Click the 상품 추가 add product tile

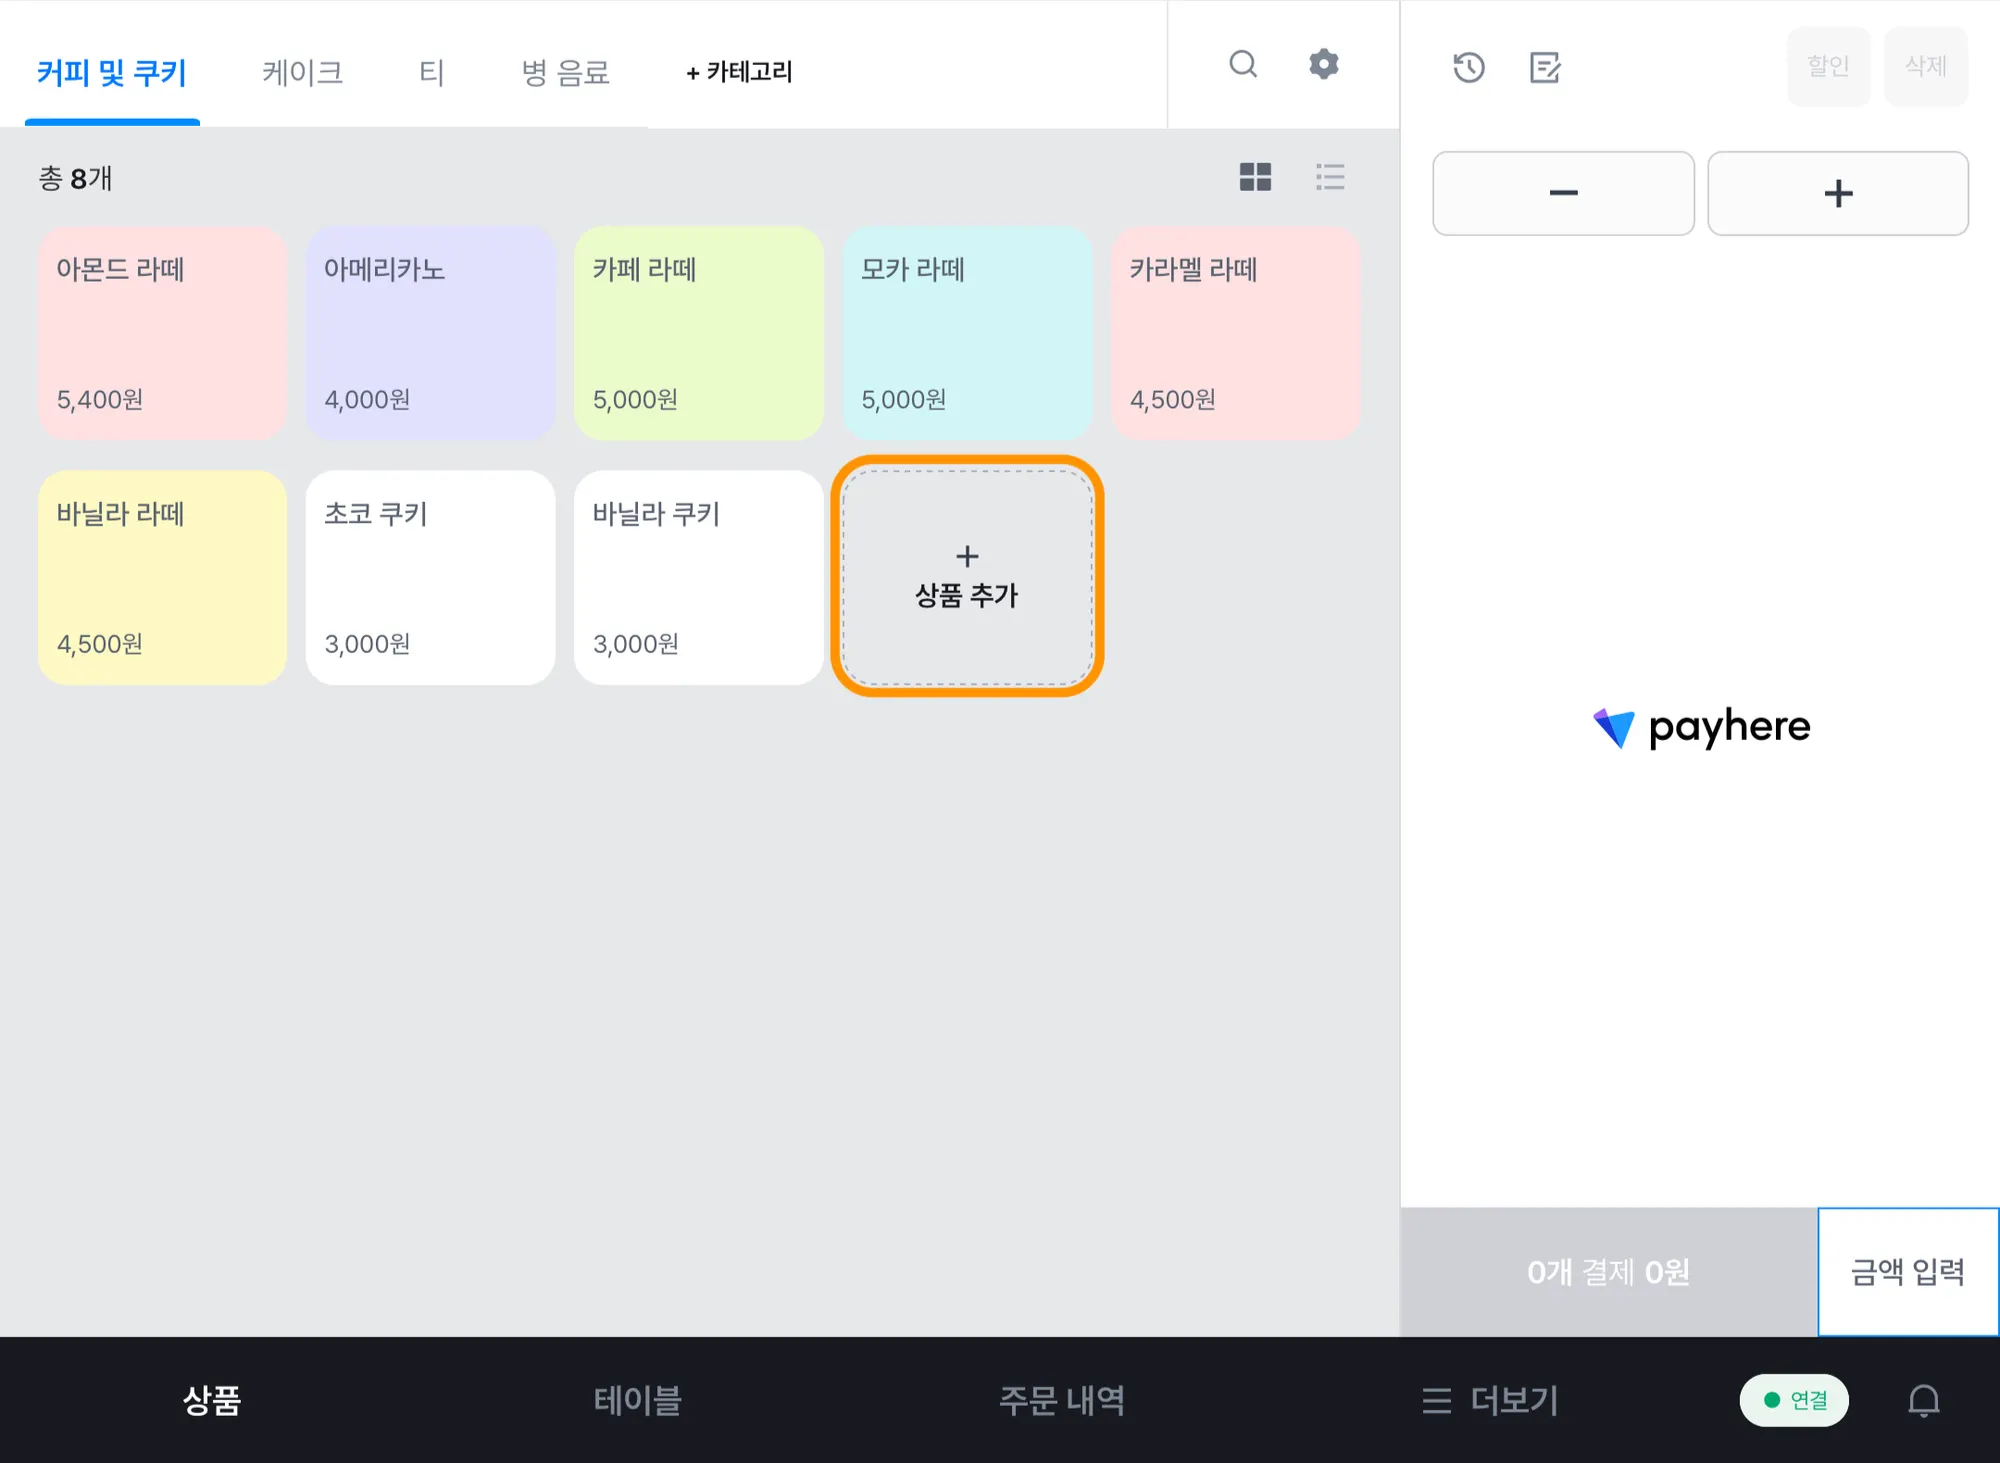coord(967,577)
